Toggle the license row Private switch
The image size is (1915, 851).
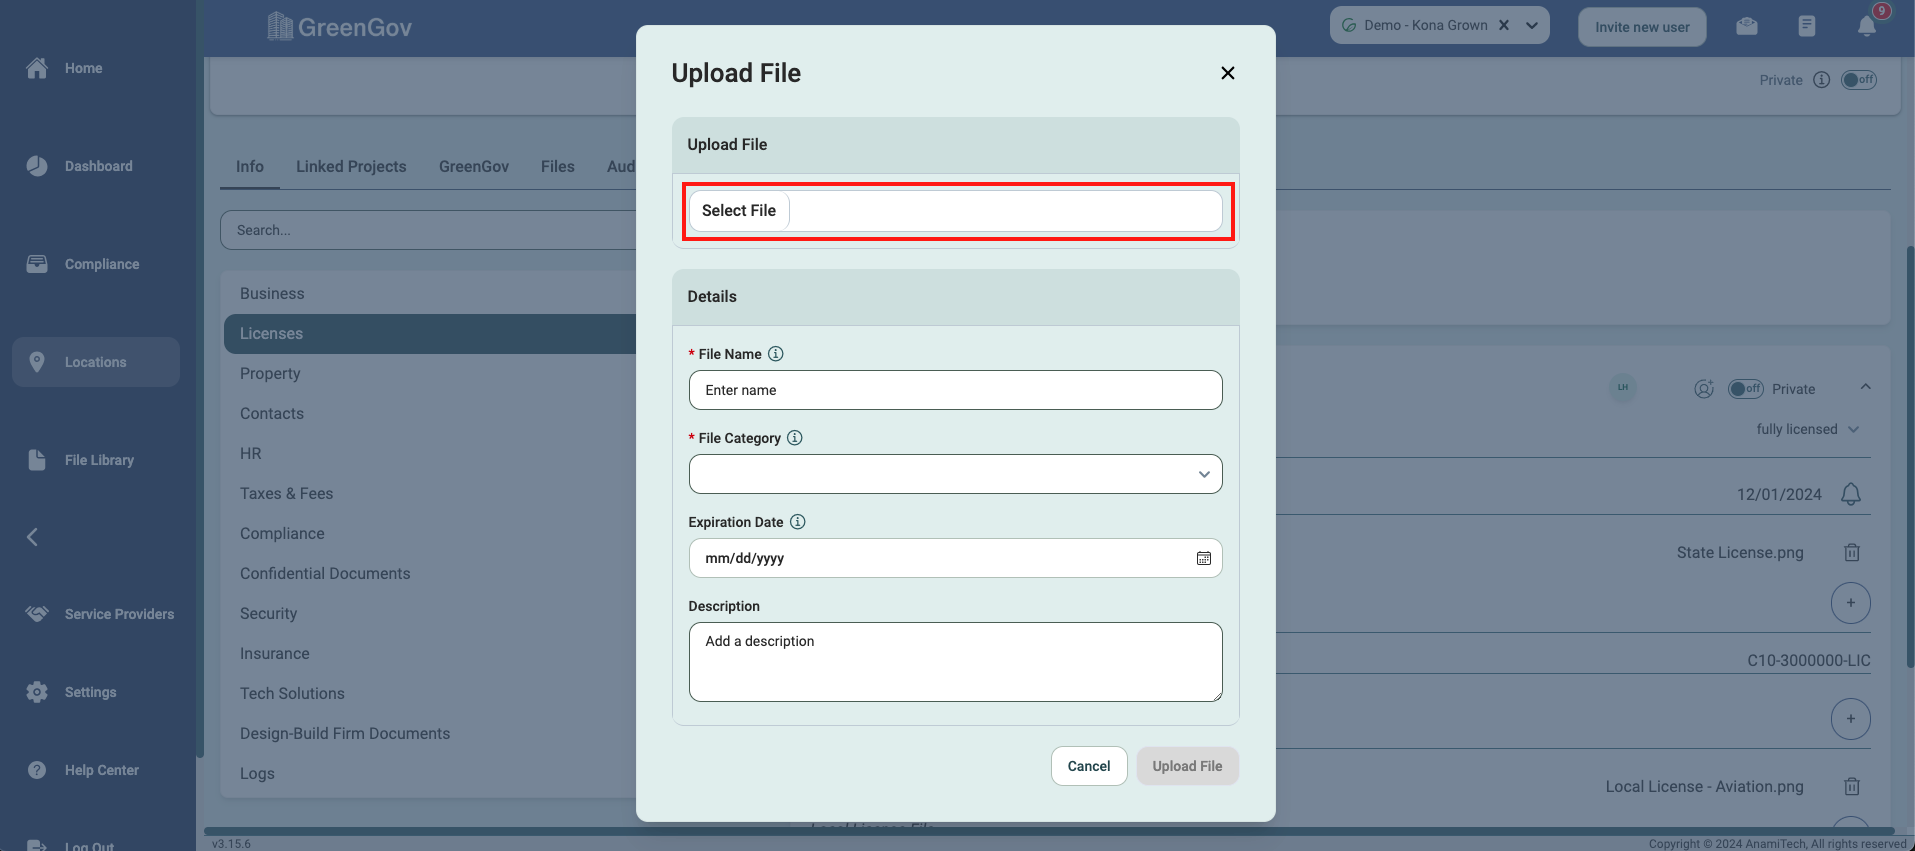(1745, 389)
